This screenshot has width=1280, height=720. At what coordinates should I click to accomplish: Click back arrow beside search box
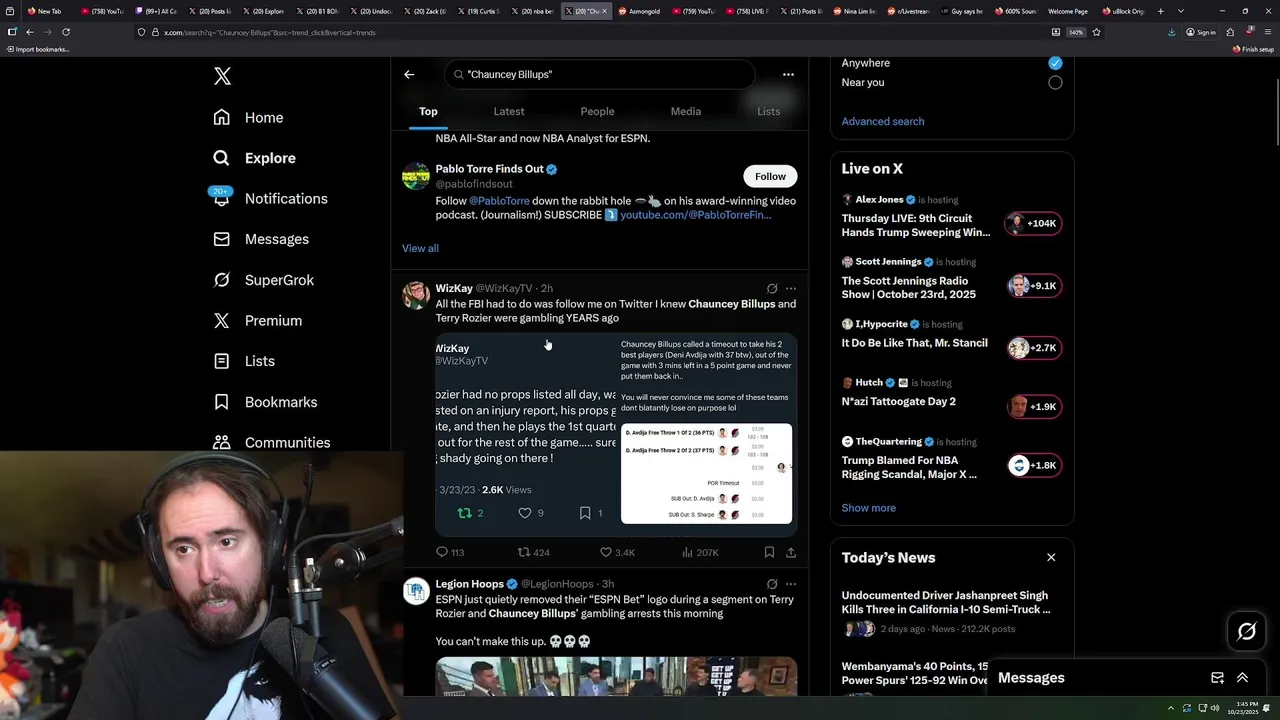pyautogui.click(x=409, y=74)
